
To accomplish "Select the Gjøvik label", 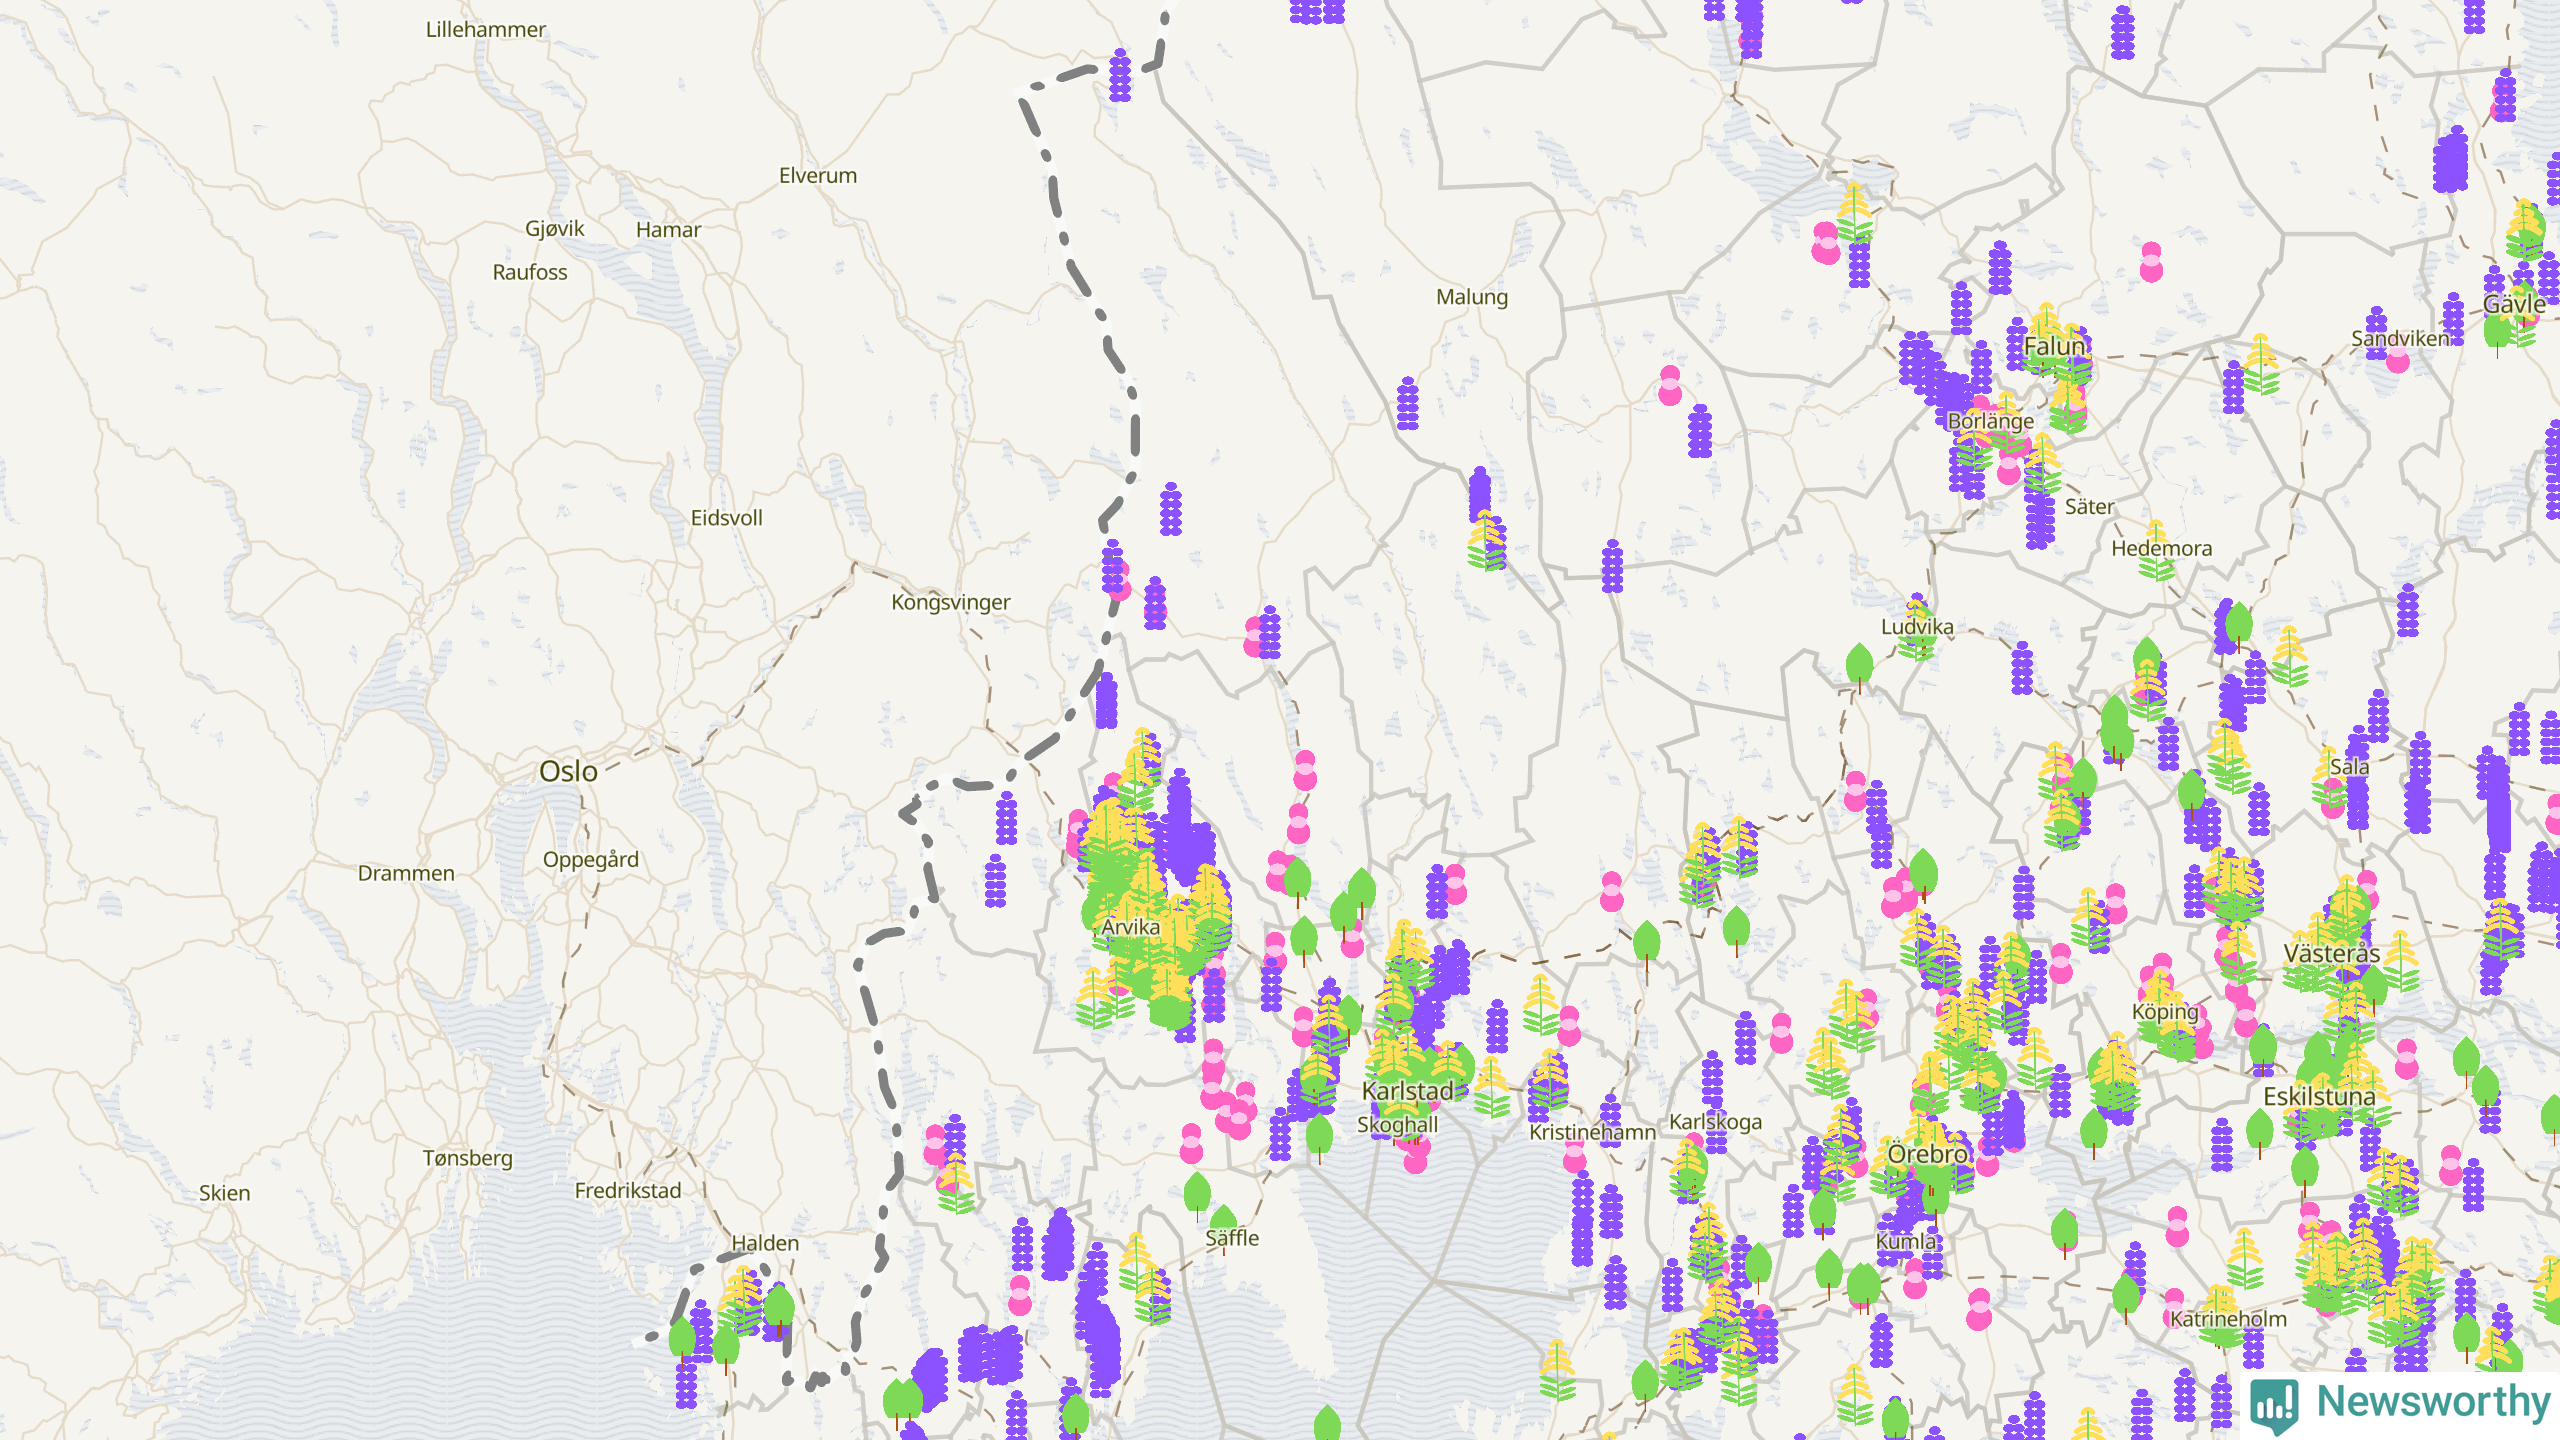I will pos(555,229).
